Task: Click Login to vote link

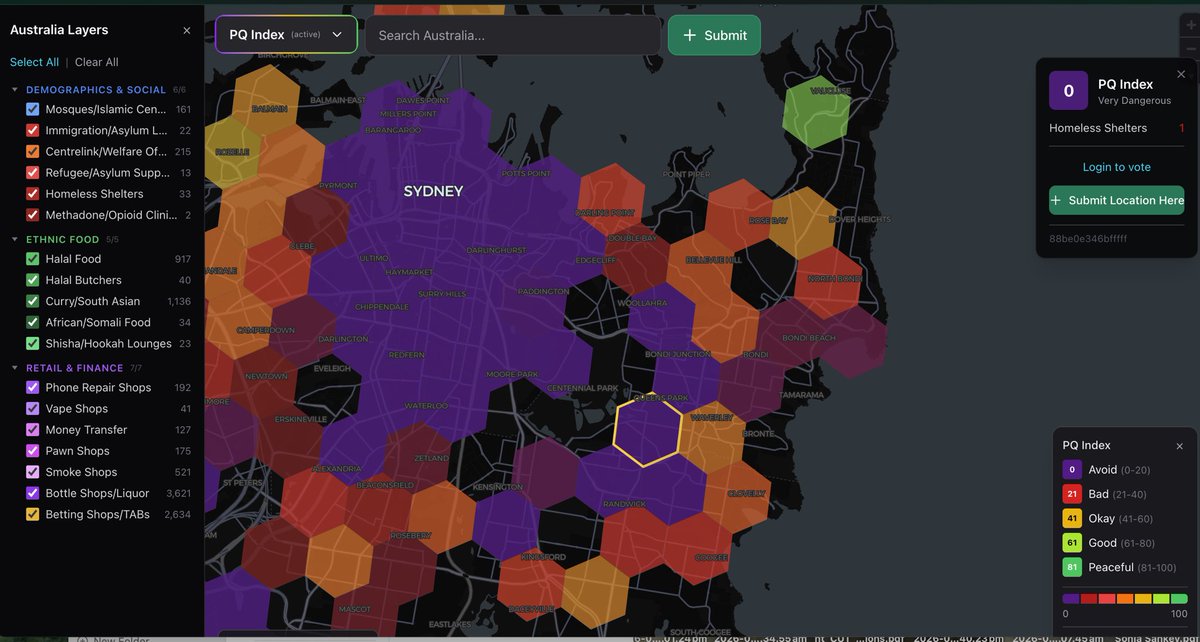Action: (x=1116, y=167)
